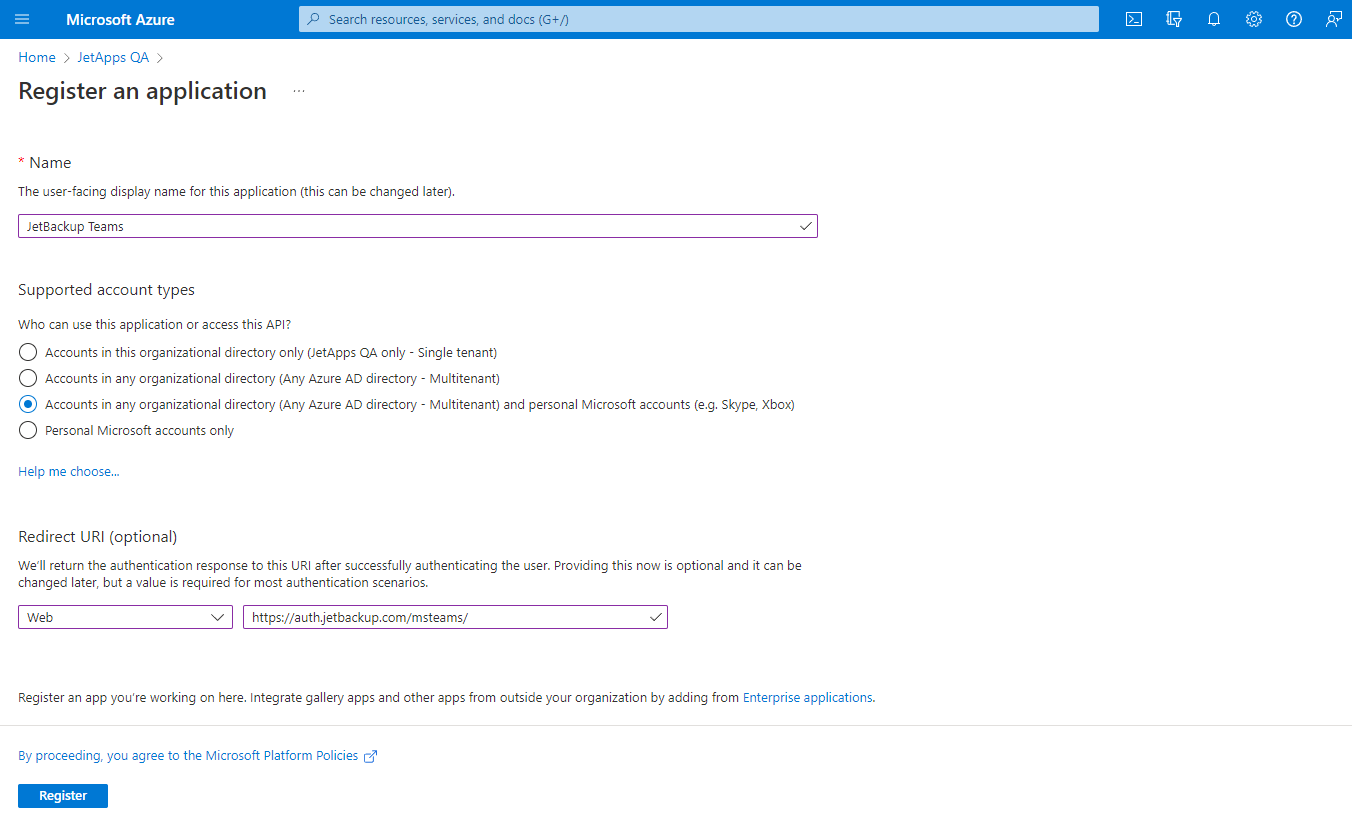Click the Register an application heading

pos(142,91)
